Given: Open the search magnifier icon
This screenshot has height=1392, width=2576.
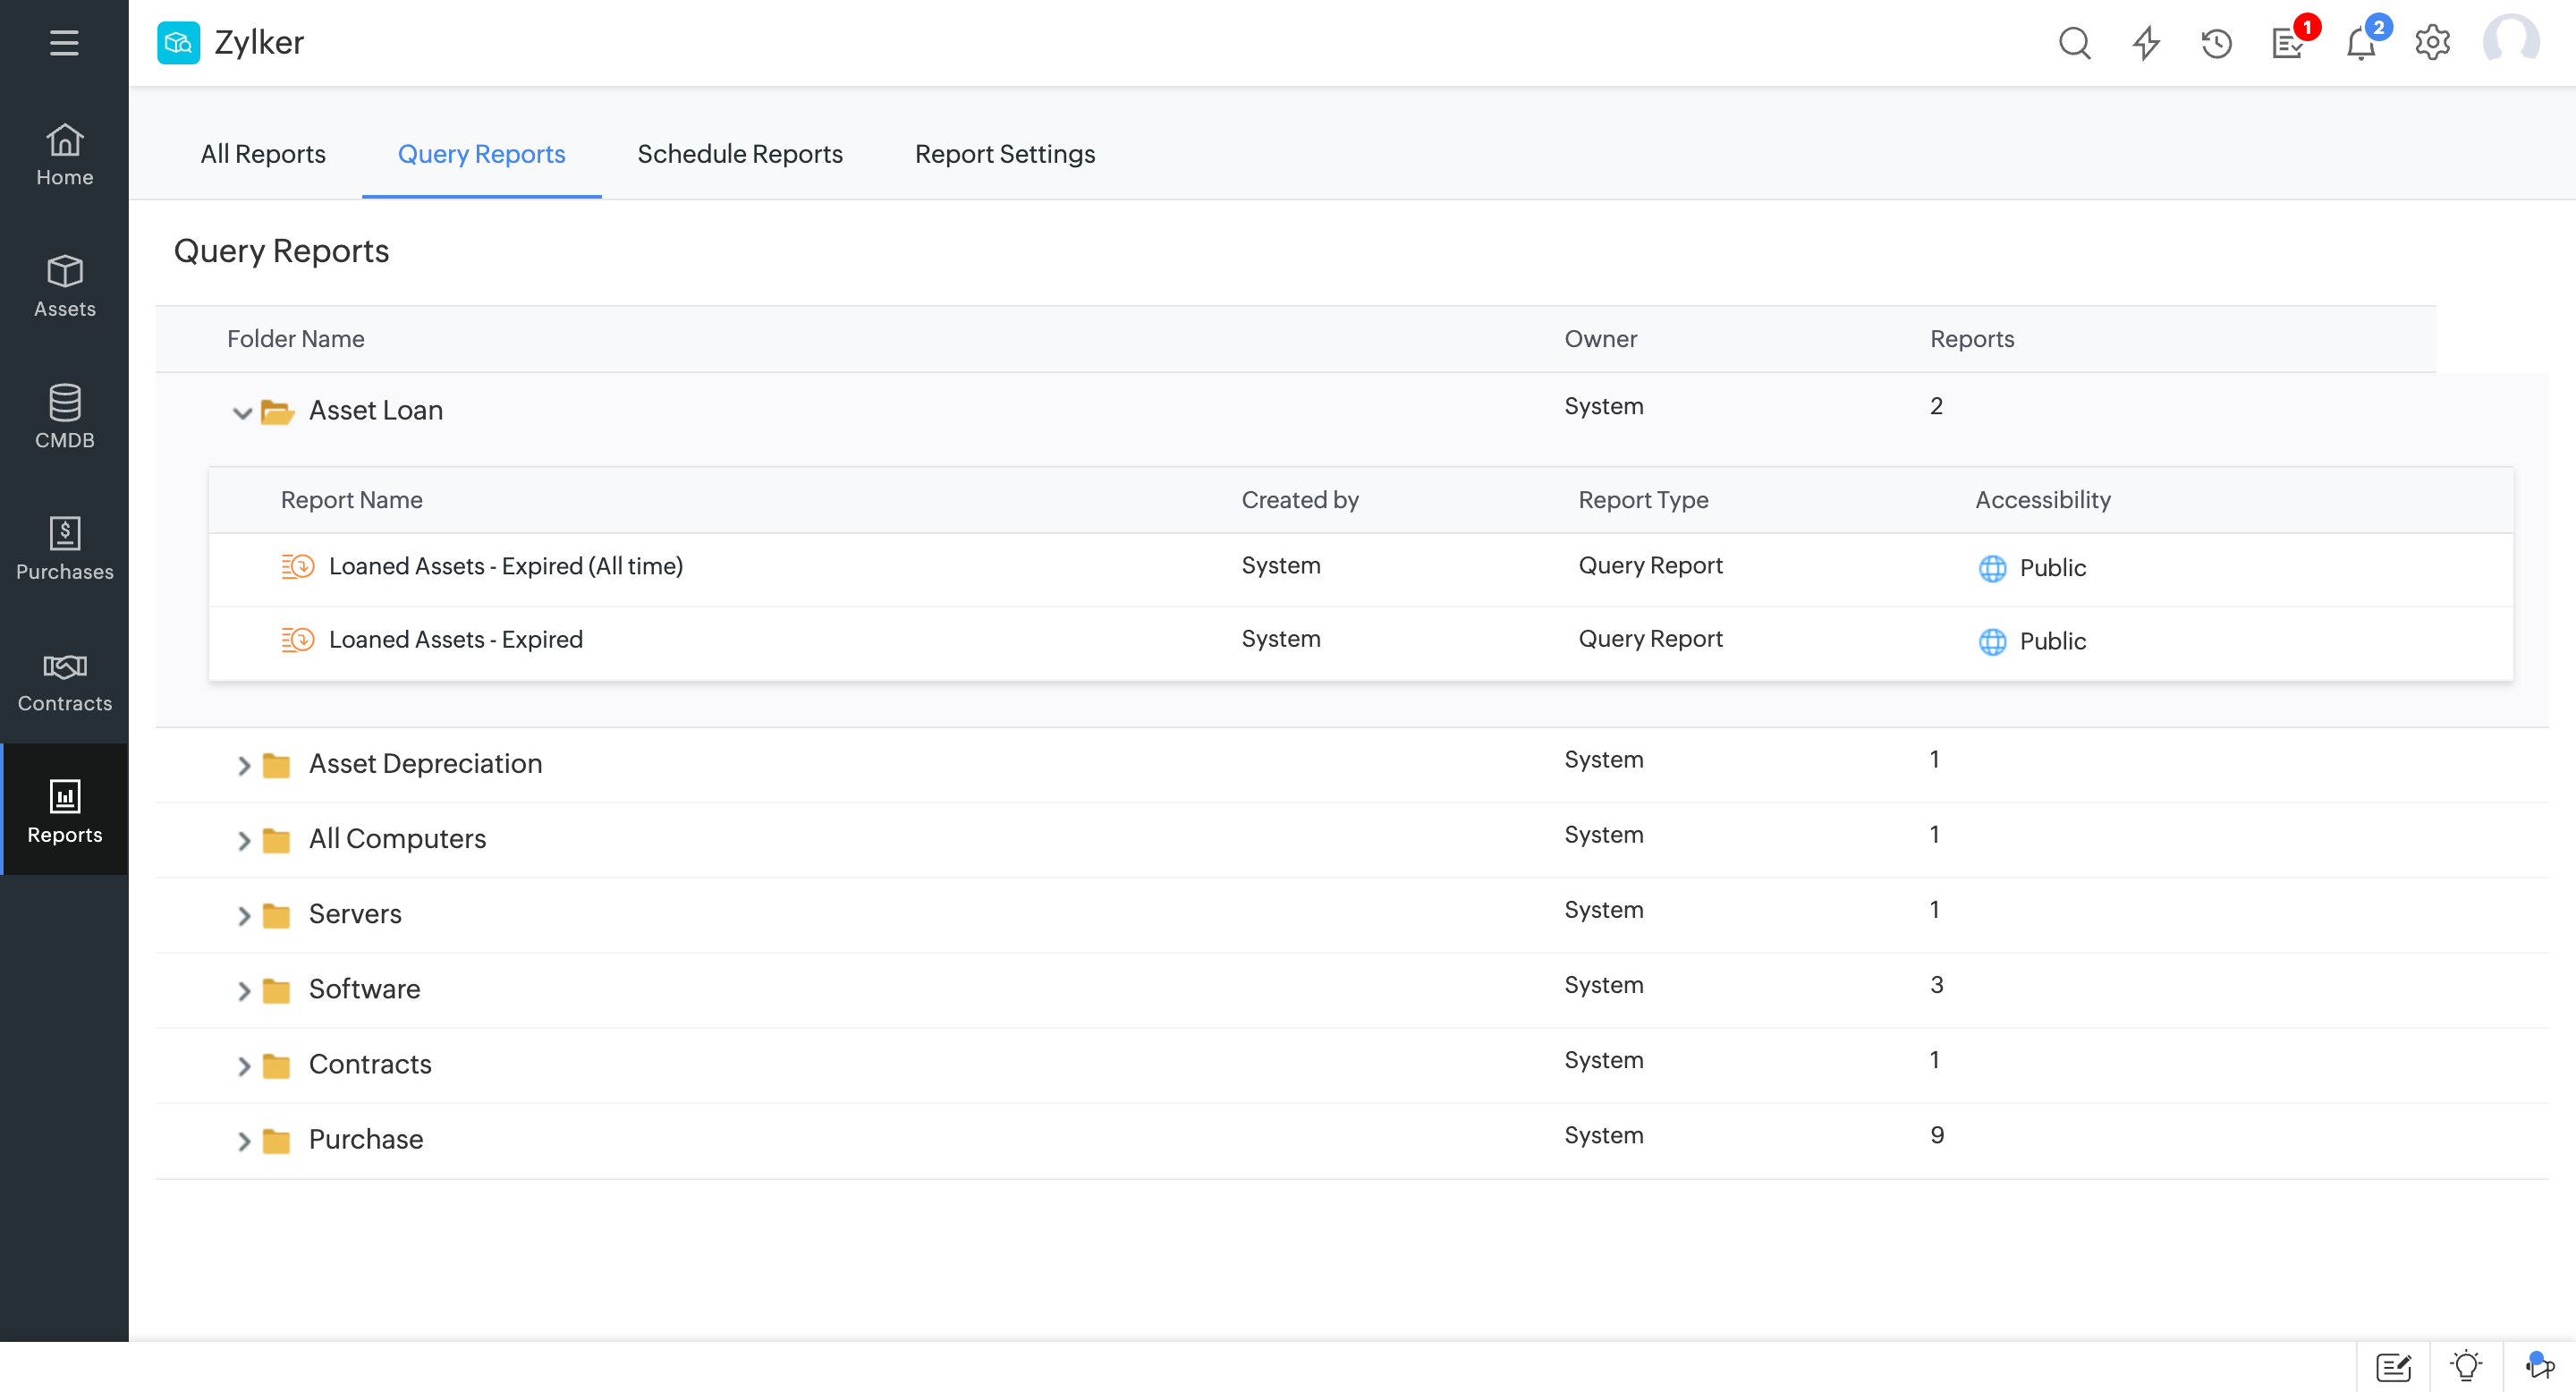Looking at the screenshot, I should 2074,43.
